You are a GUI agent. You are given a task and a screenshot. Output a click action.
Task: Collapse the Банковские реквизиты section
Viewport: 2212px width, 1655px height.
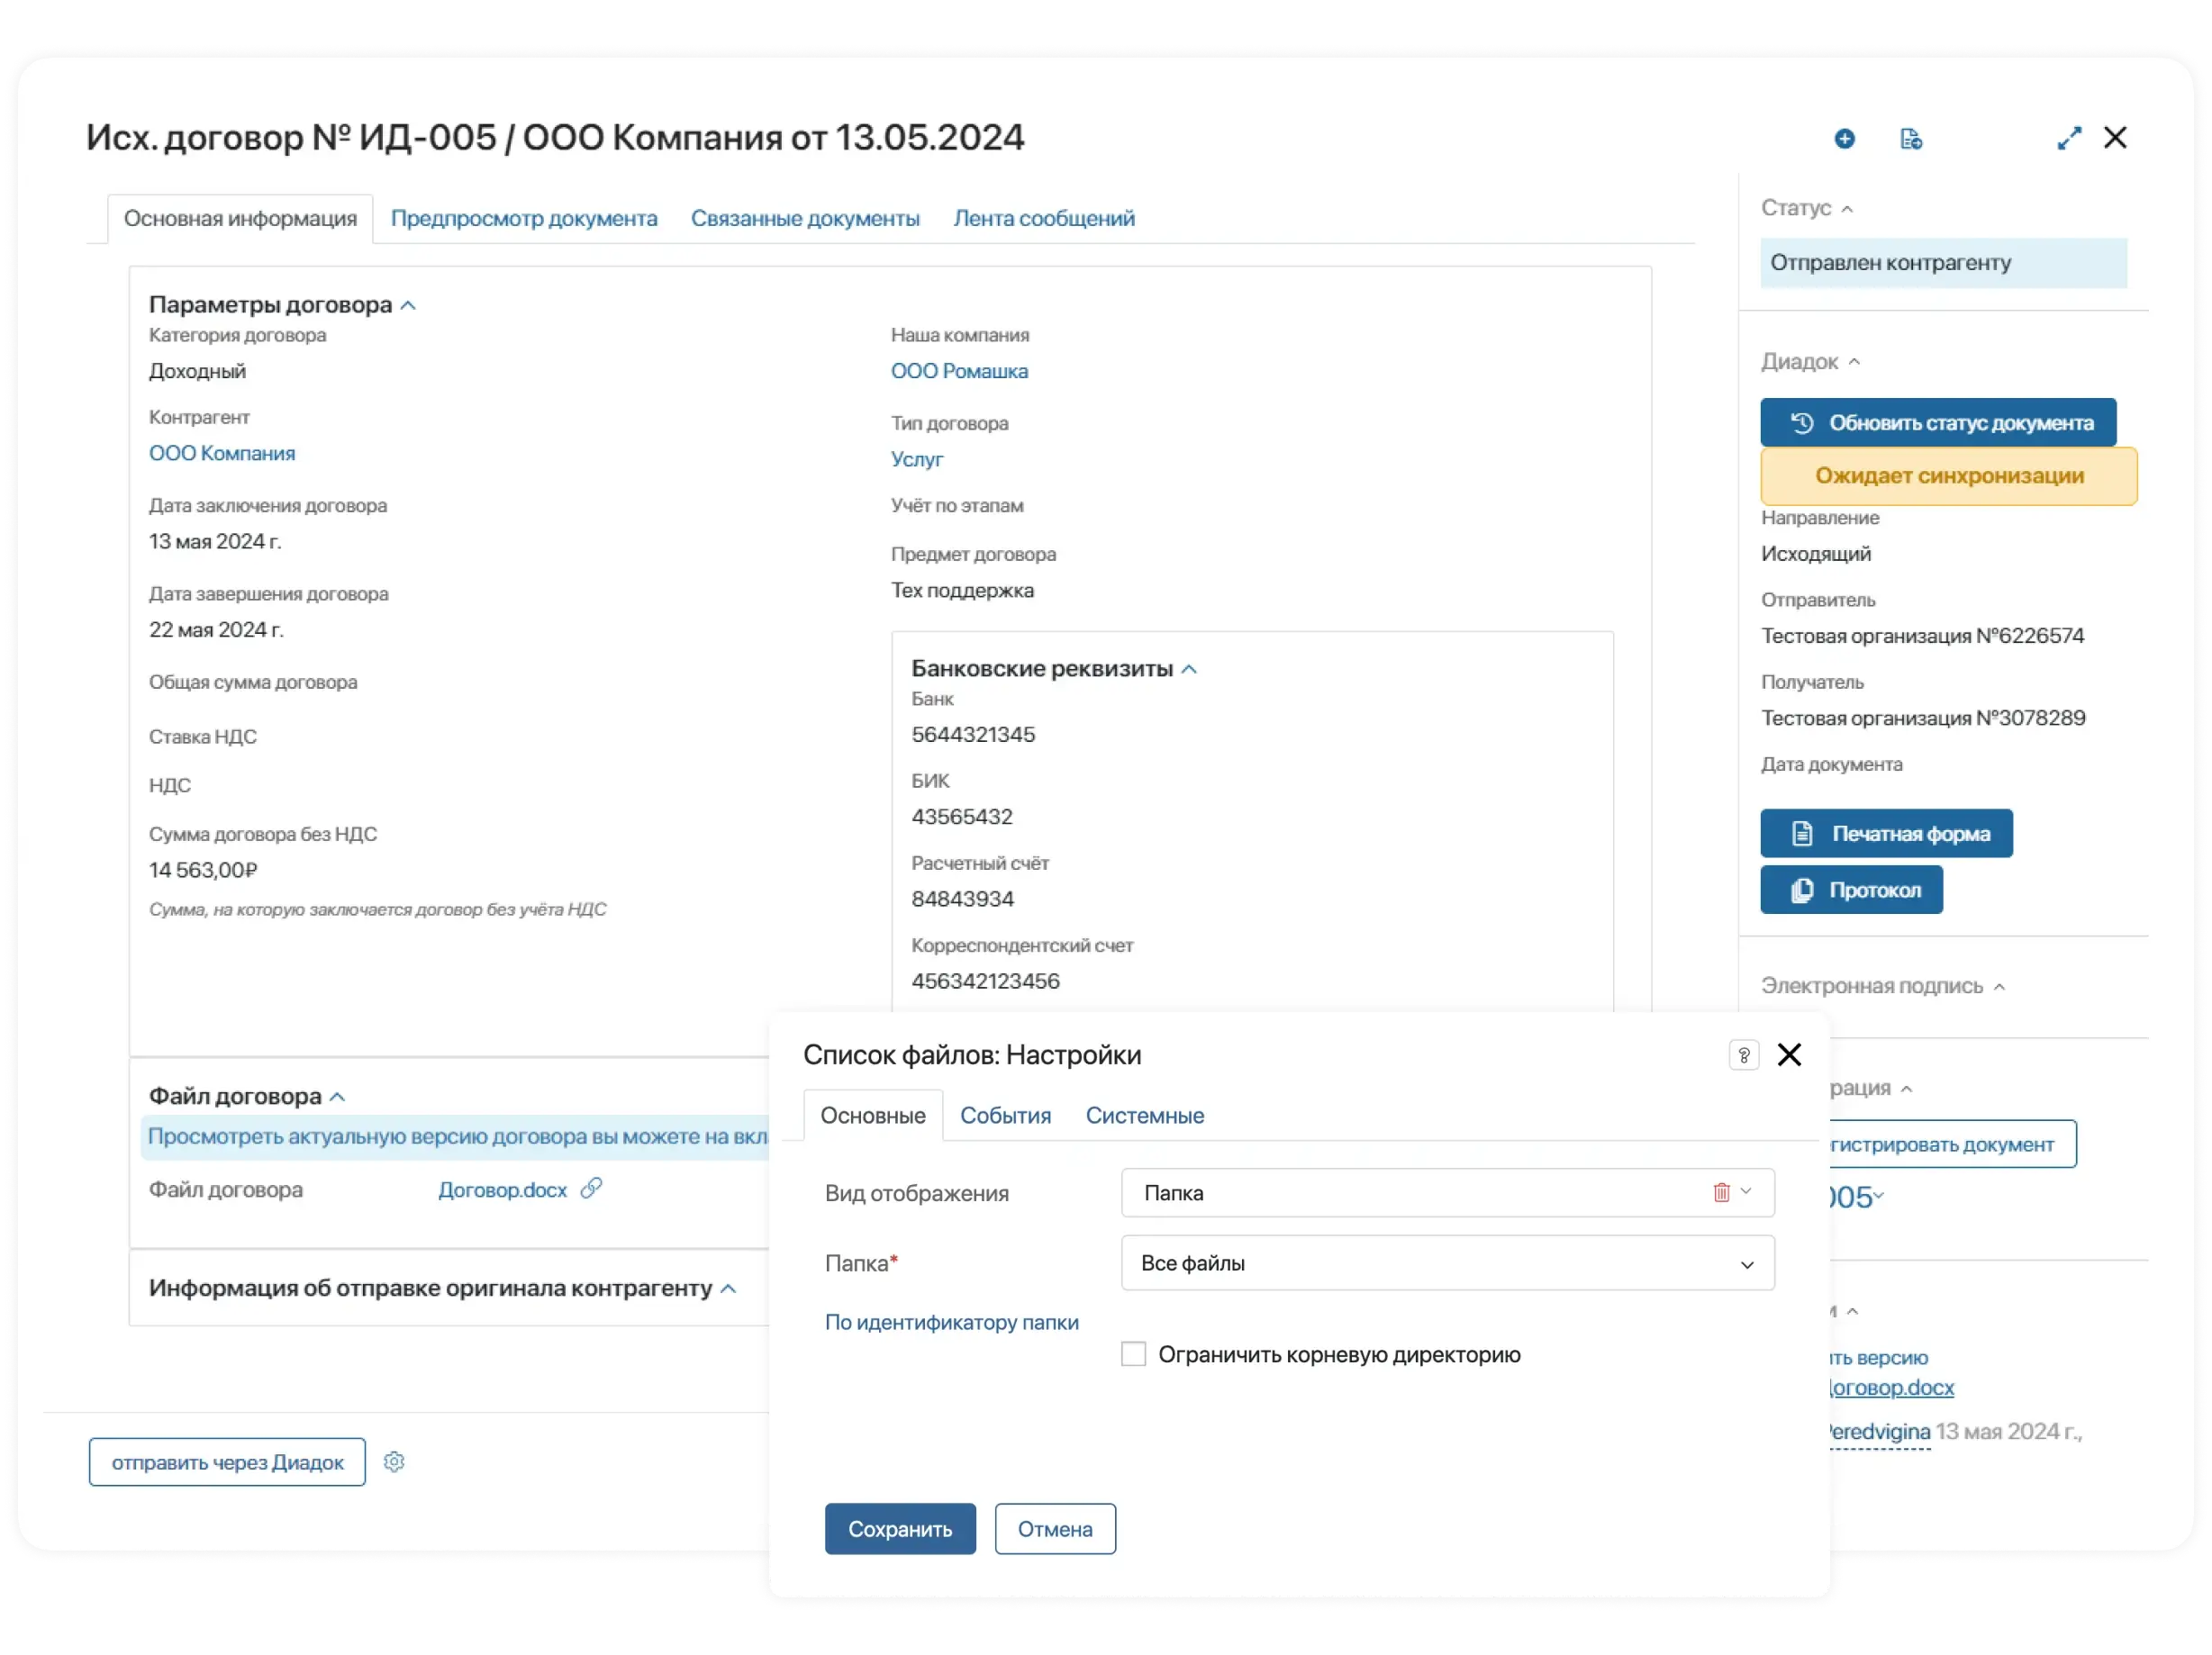point(1189,669)
